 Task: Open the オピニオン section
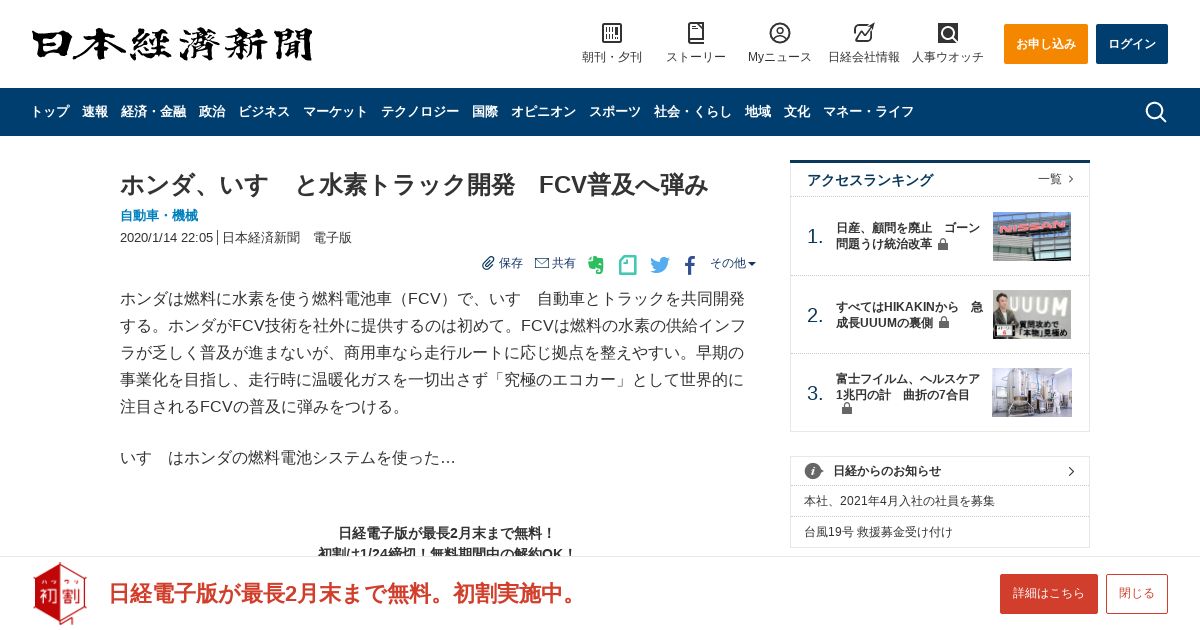pos(543,112)
